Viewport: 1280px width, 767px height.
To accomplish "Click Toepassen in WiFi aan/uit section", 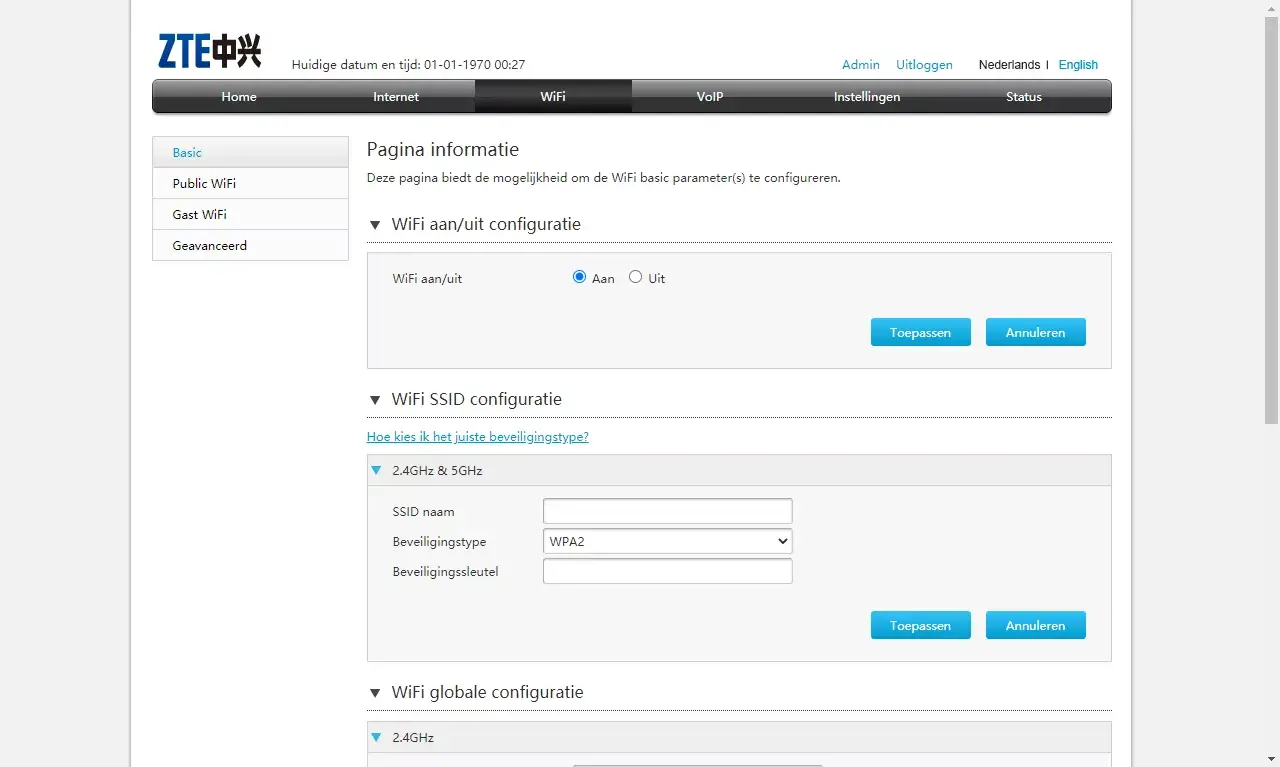I will pos(920,332).
